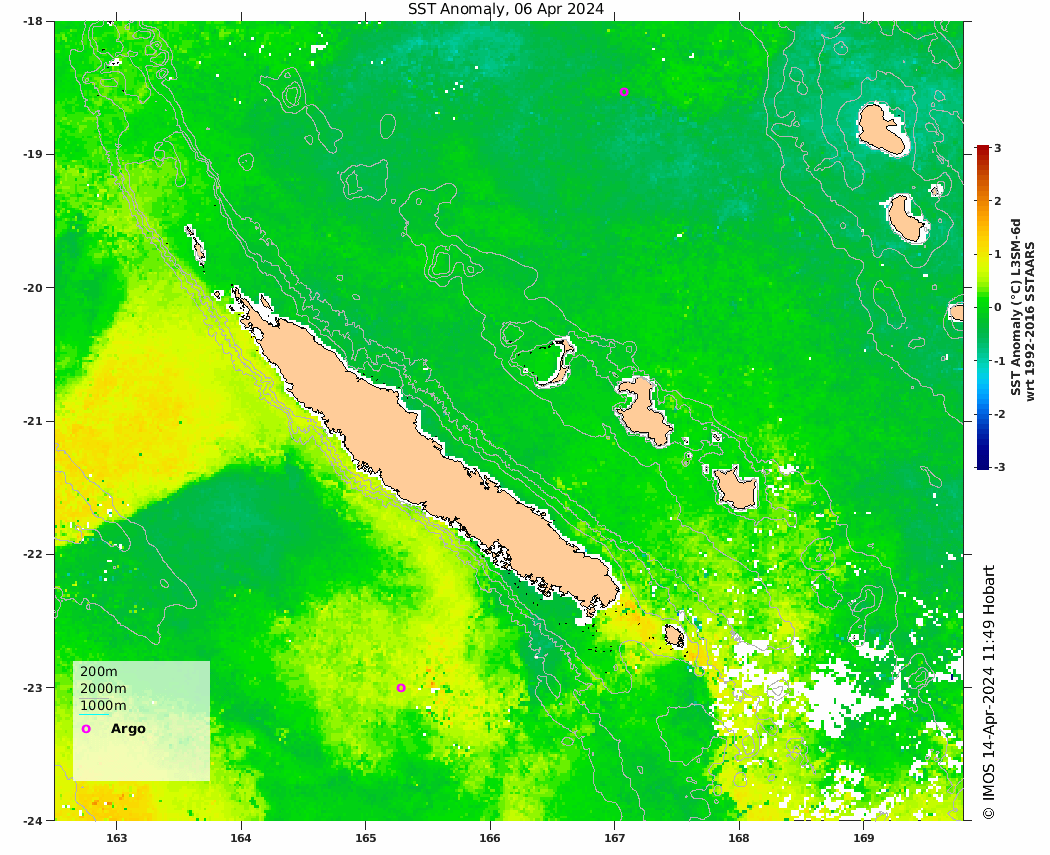
Task: Click the Argo float marker near 167E, 18.5S
Action: coord(624,92)
